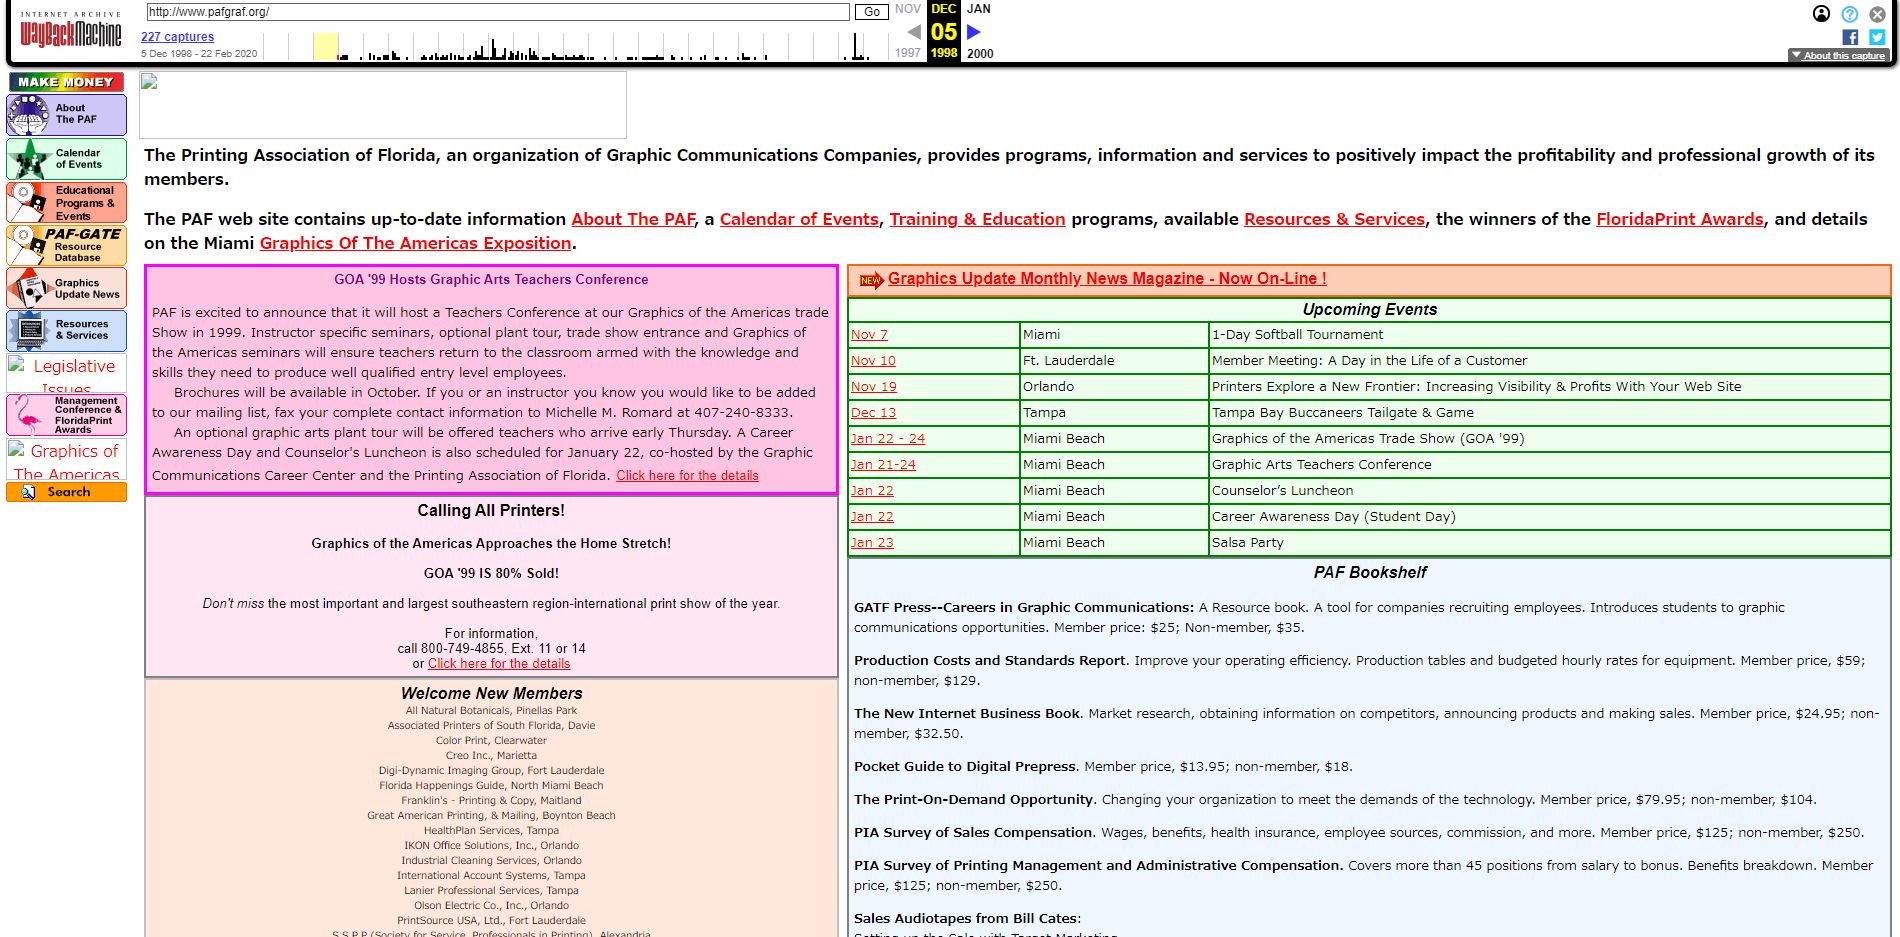This screenshot has height=937, width=1900.
Task: Open the About The PAF sidebar icon
Action: pyautogui.click(x=66, y=114)
